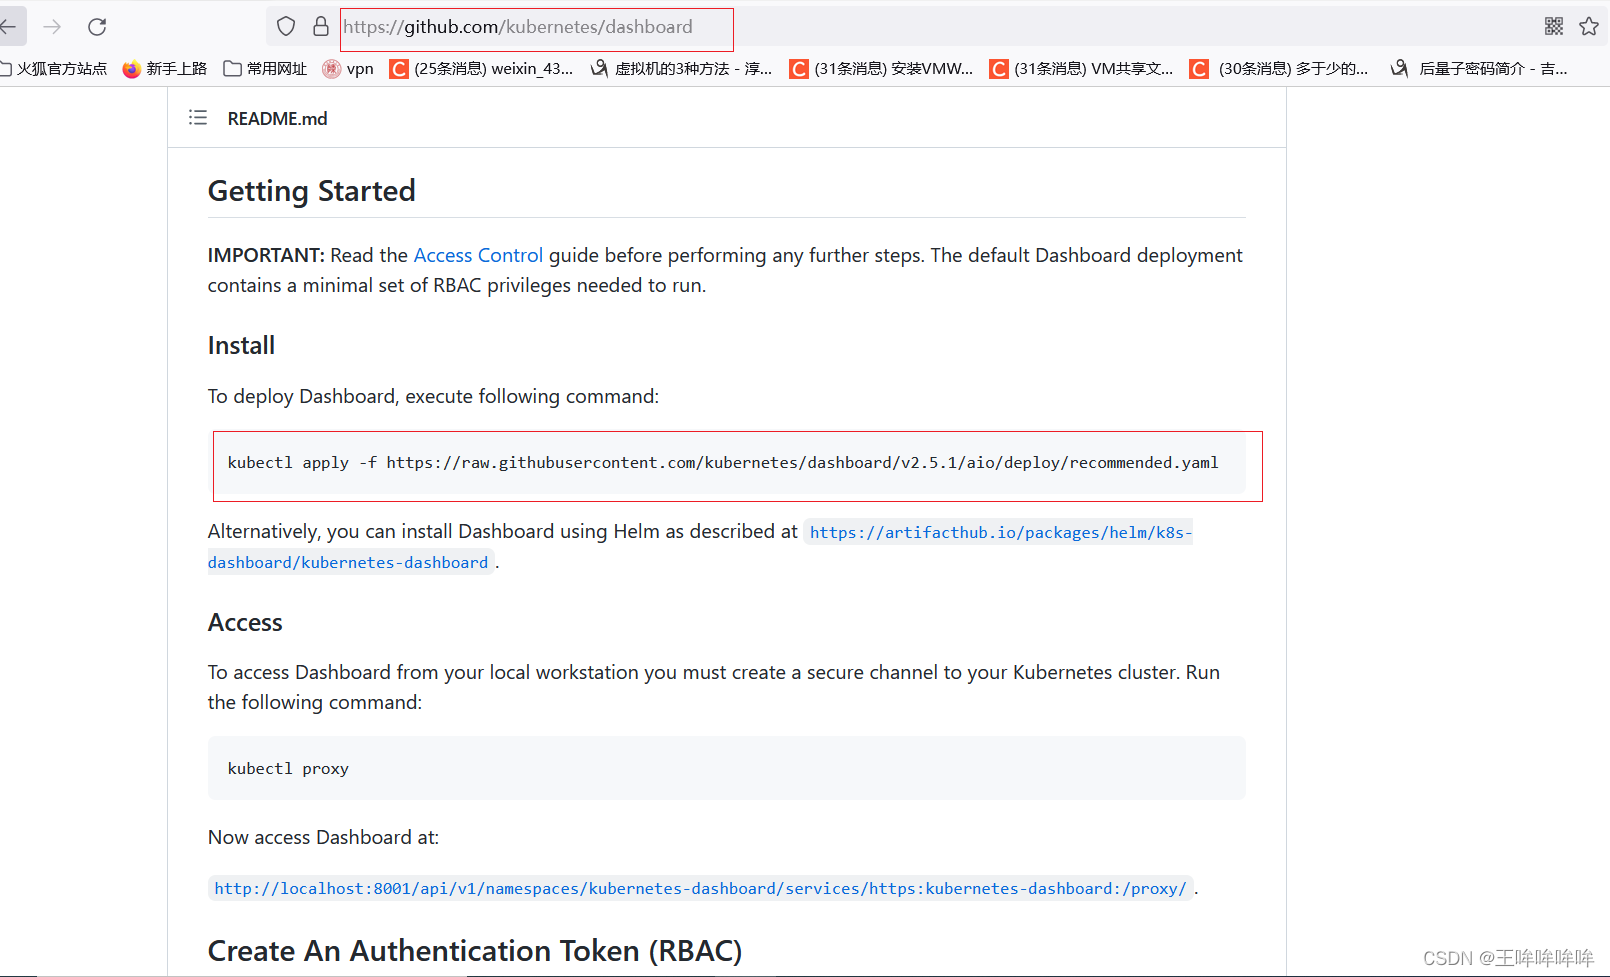Click the README.md file title
The image size is (1610, 977).
point(277,119)
